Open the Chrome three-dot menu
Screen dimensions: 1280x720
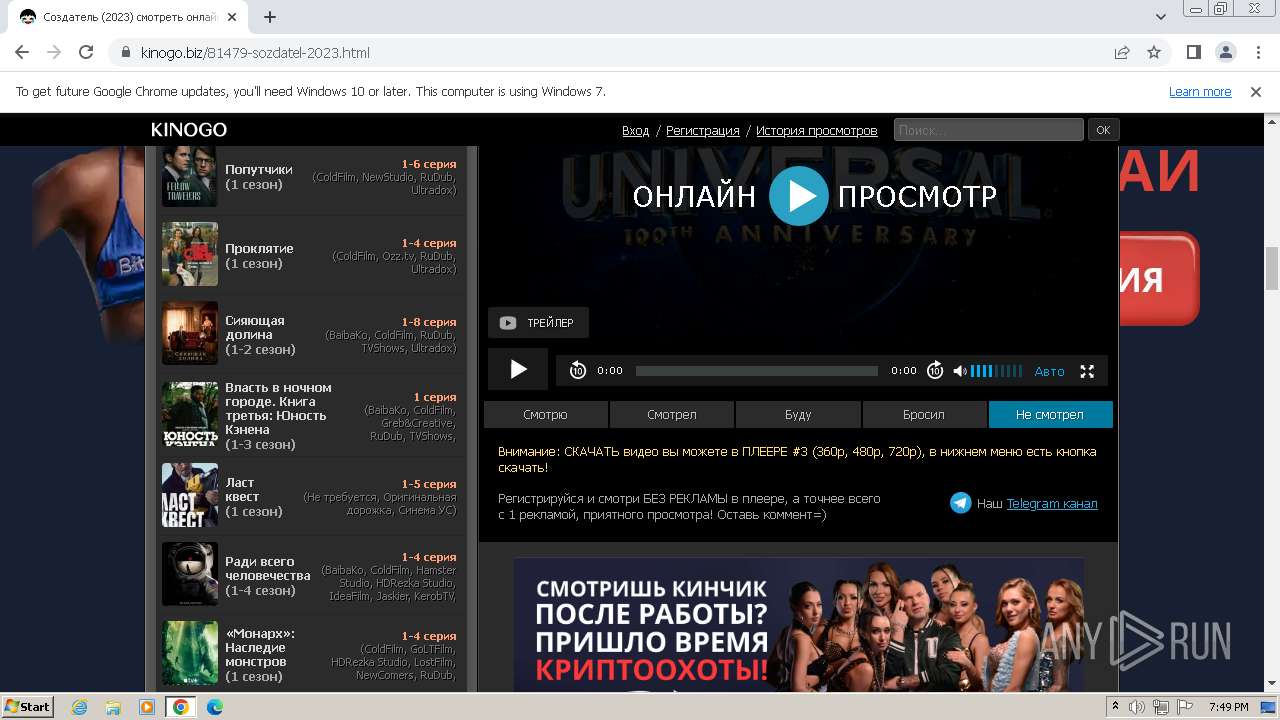tap(1257, 52)
